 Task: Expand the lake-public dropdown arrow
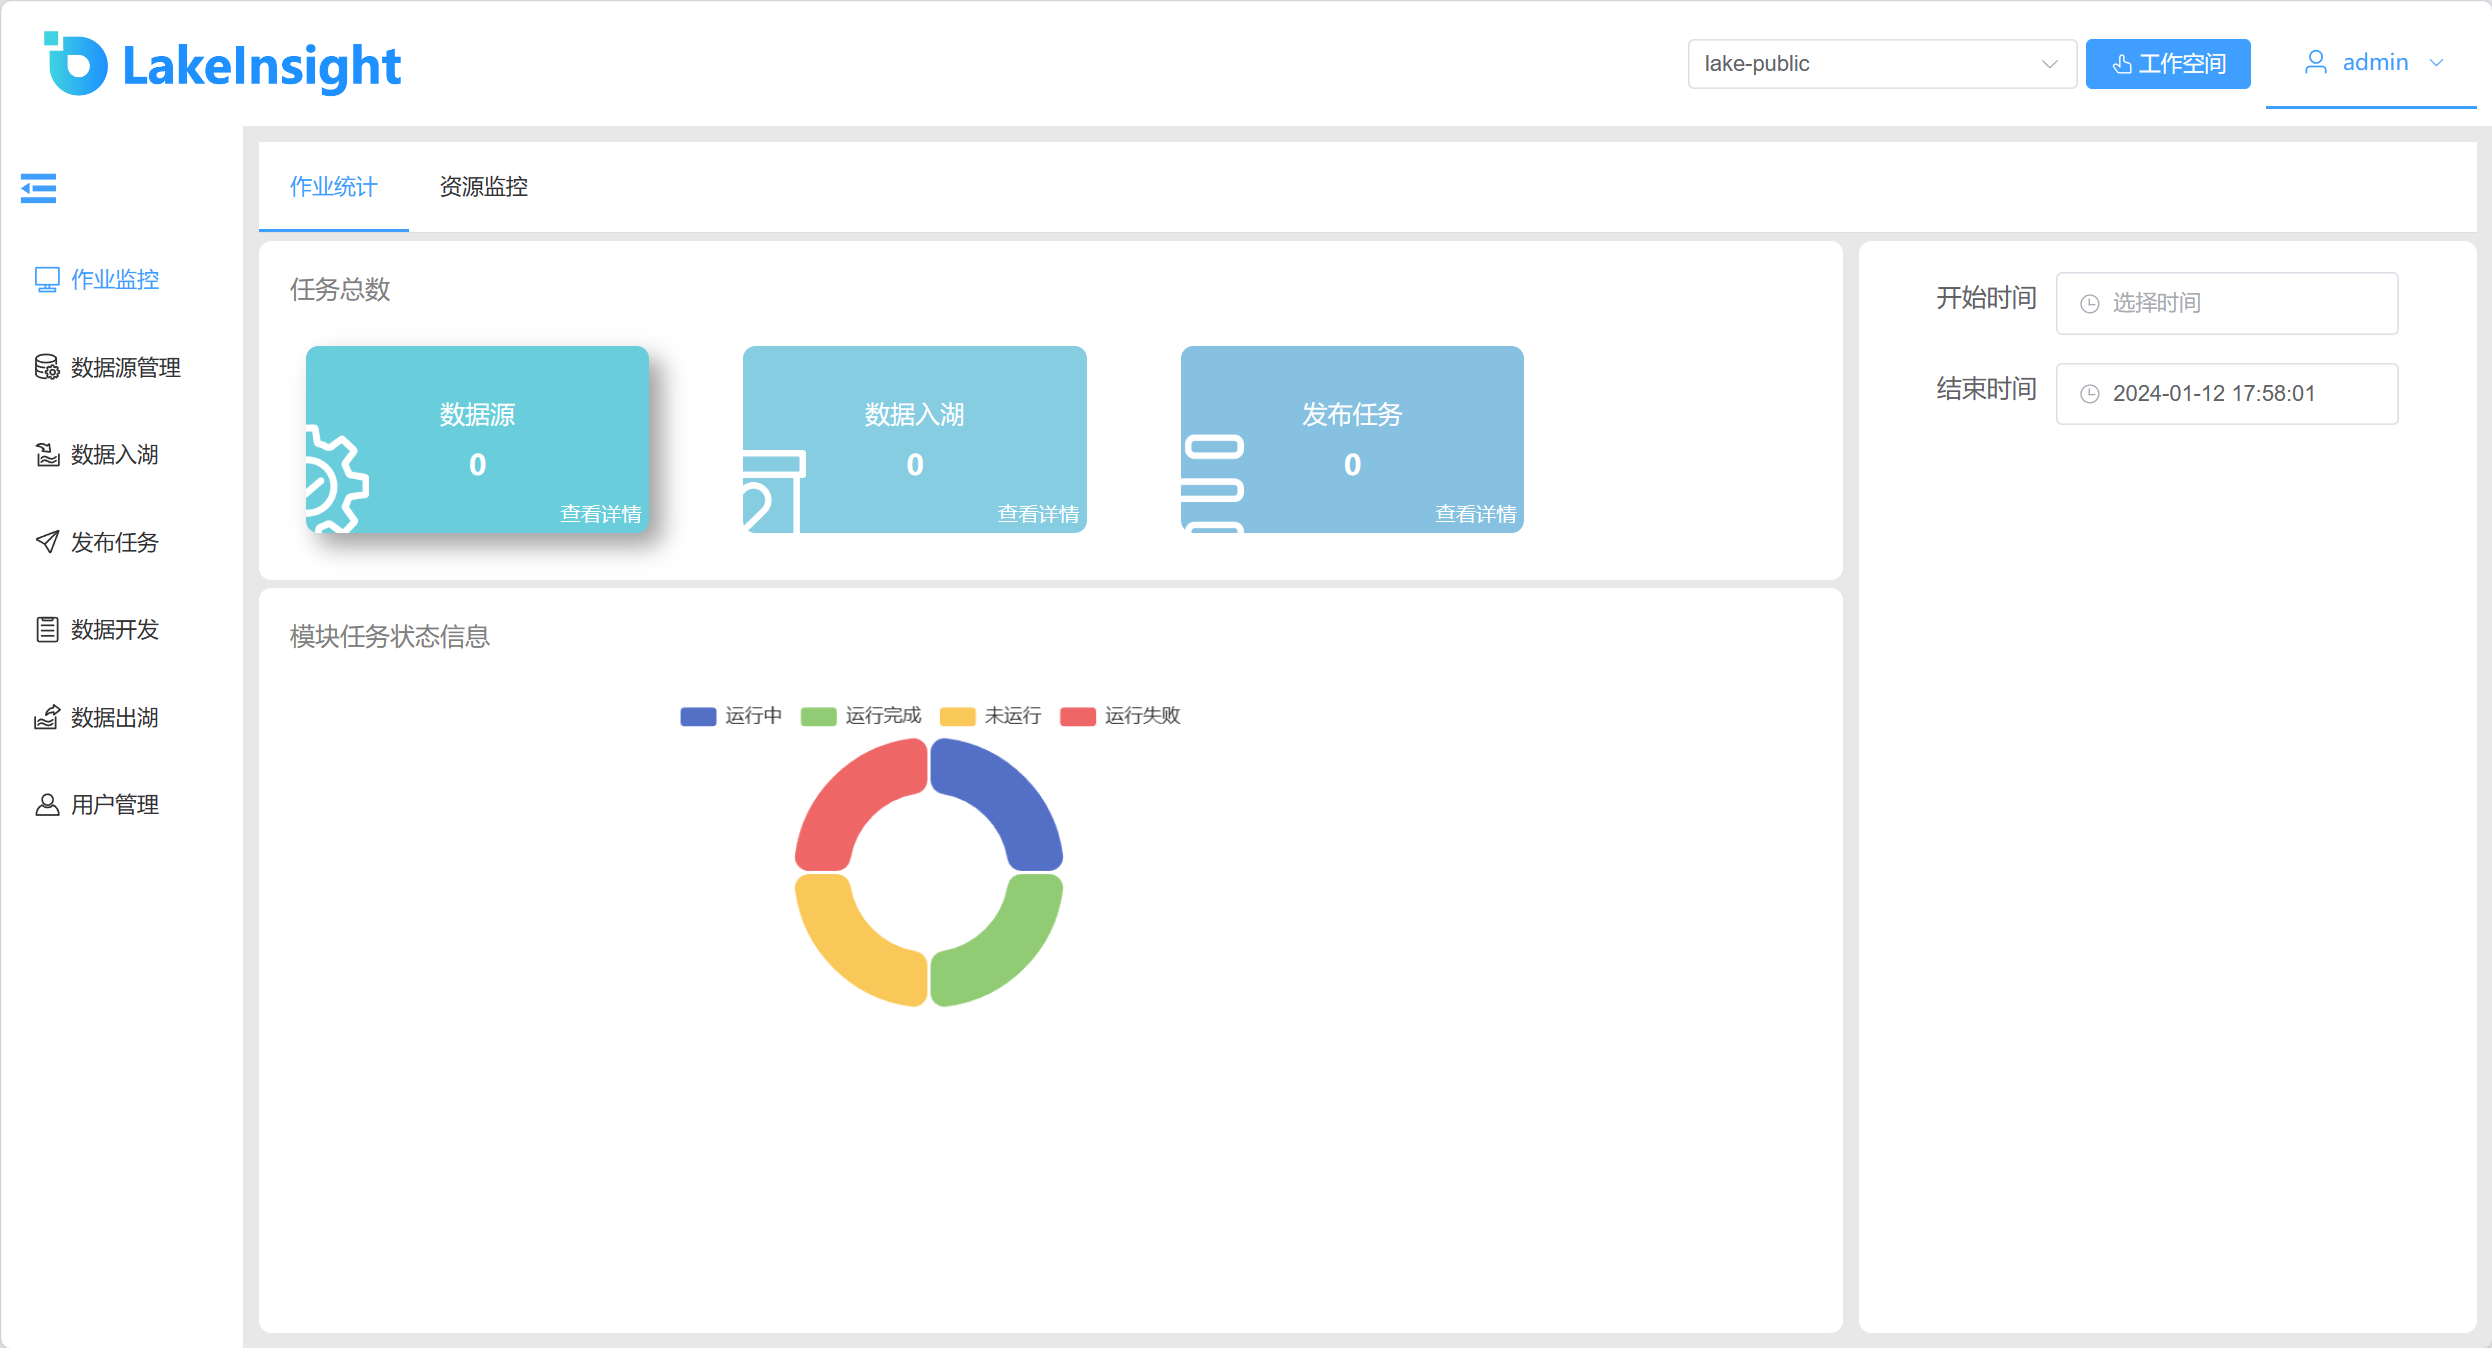2049,64
